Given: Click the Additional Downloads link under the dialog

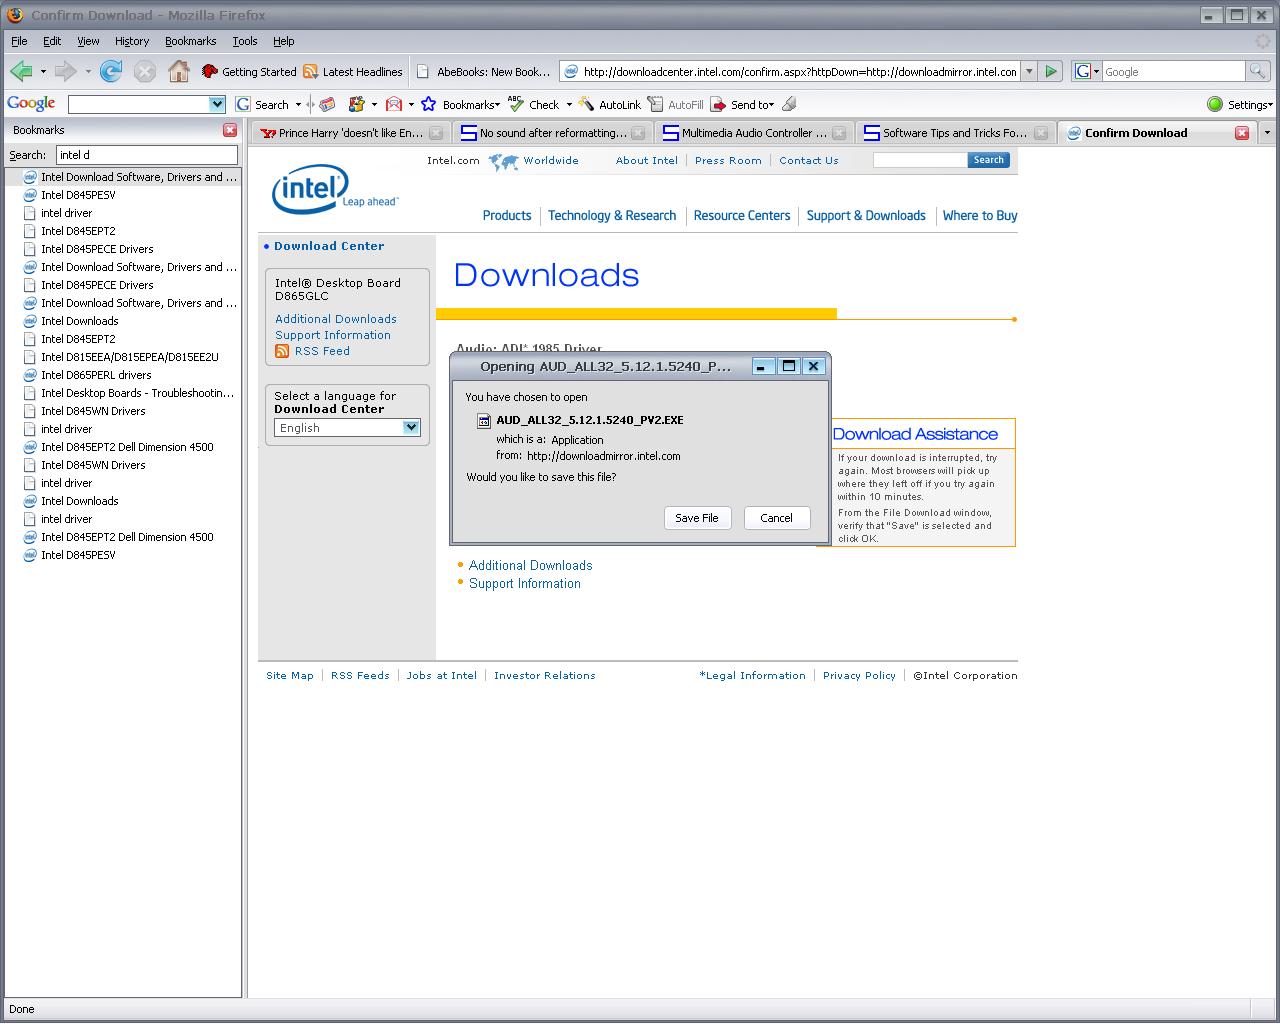Looking at the screenshot, I should 530,566.
